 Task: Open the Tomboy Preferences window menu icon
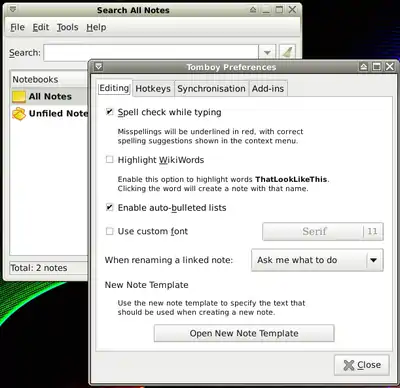coord(98,67)
